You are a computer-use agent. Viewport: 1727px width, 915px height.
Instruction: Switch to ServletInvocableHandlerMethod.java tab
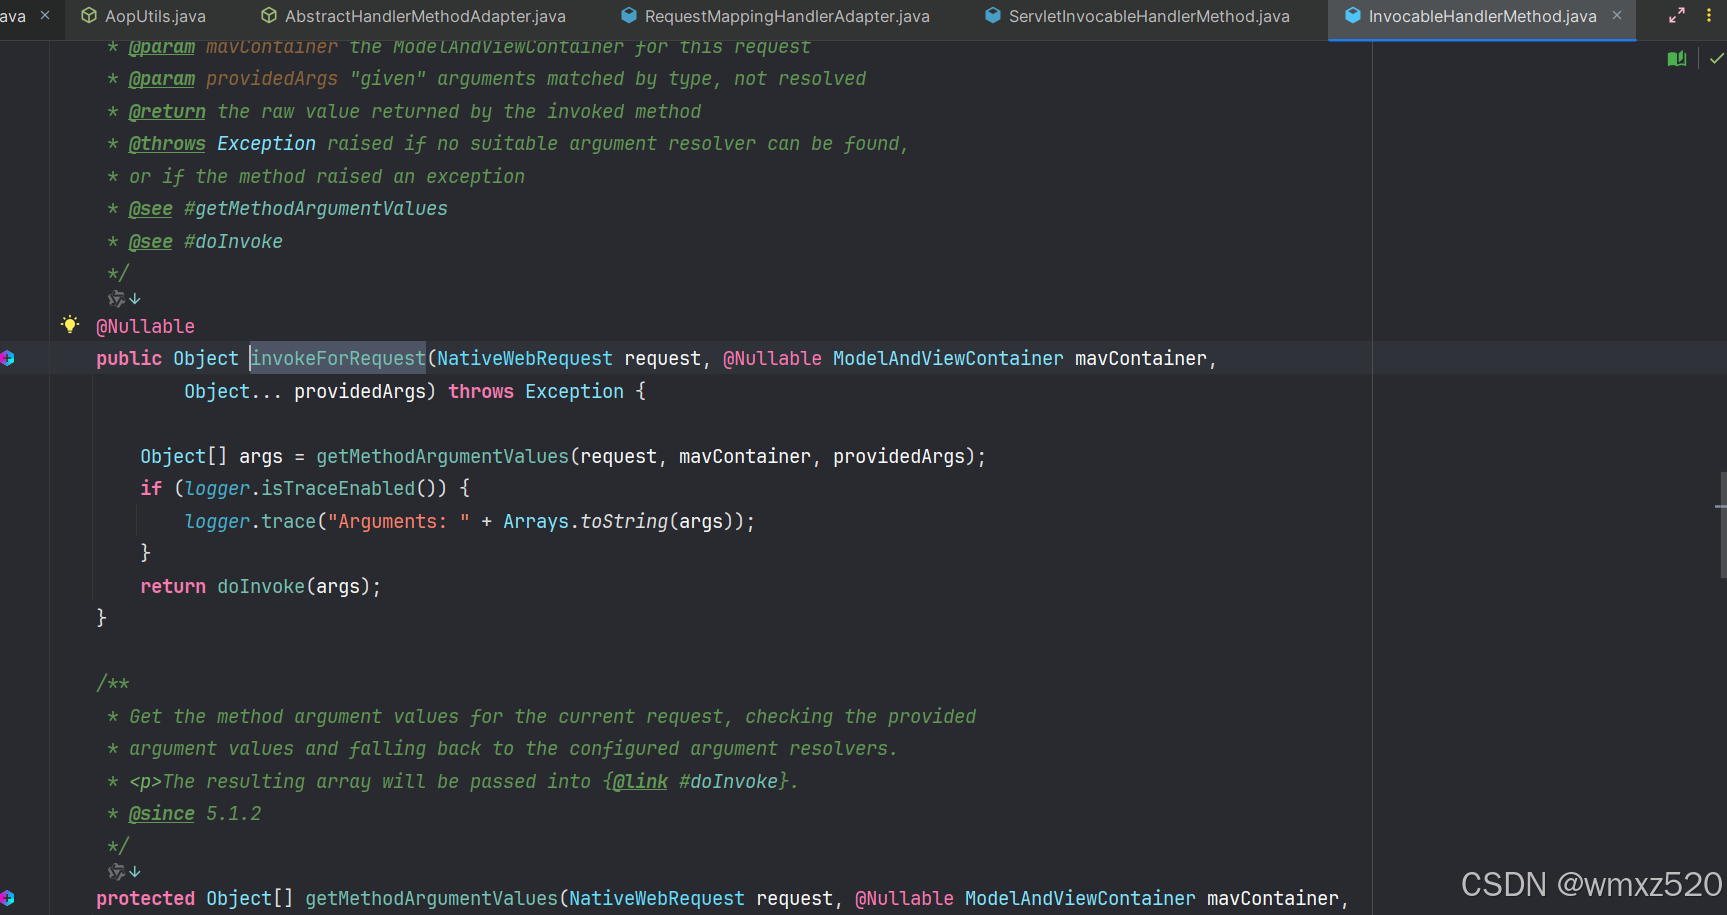click(x=1137, y=16)
